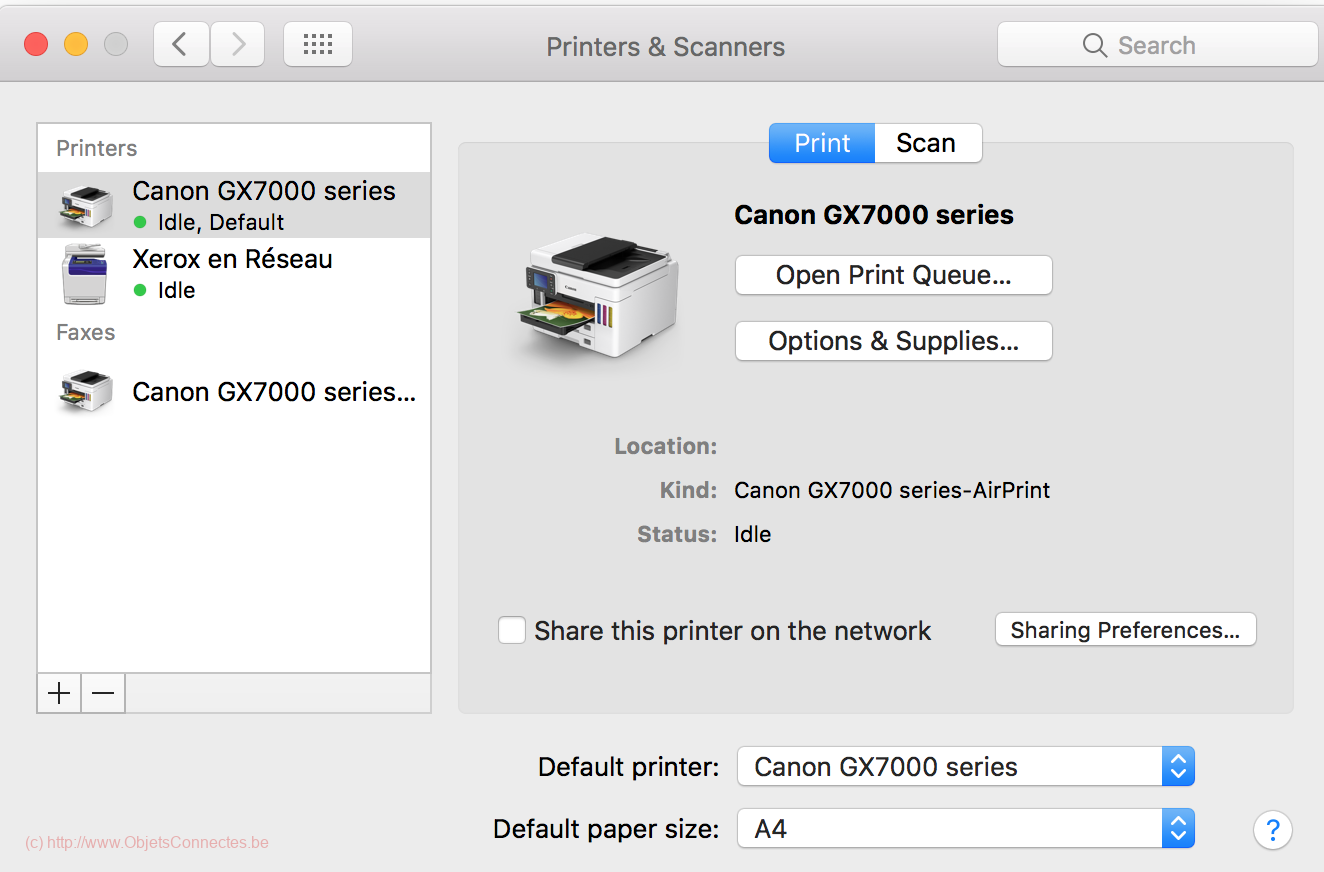Click Options & Supplies button
This screenshot has height=872, width=1324.
coord(894,341)
